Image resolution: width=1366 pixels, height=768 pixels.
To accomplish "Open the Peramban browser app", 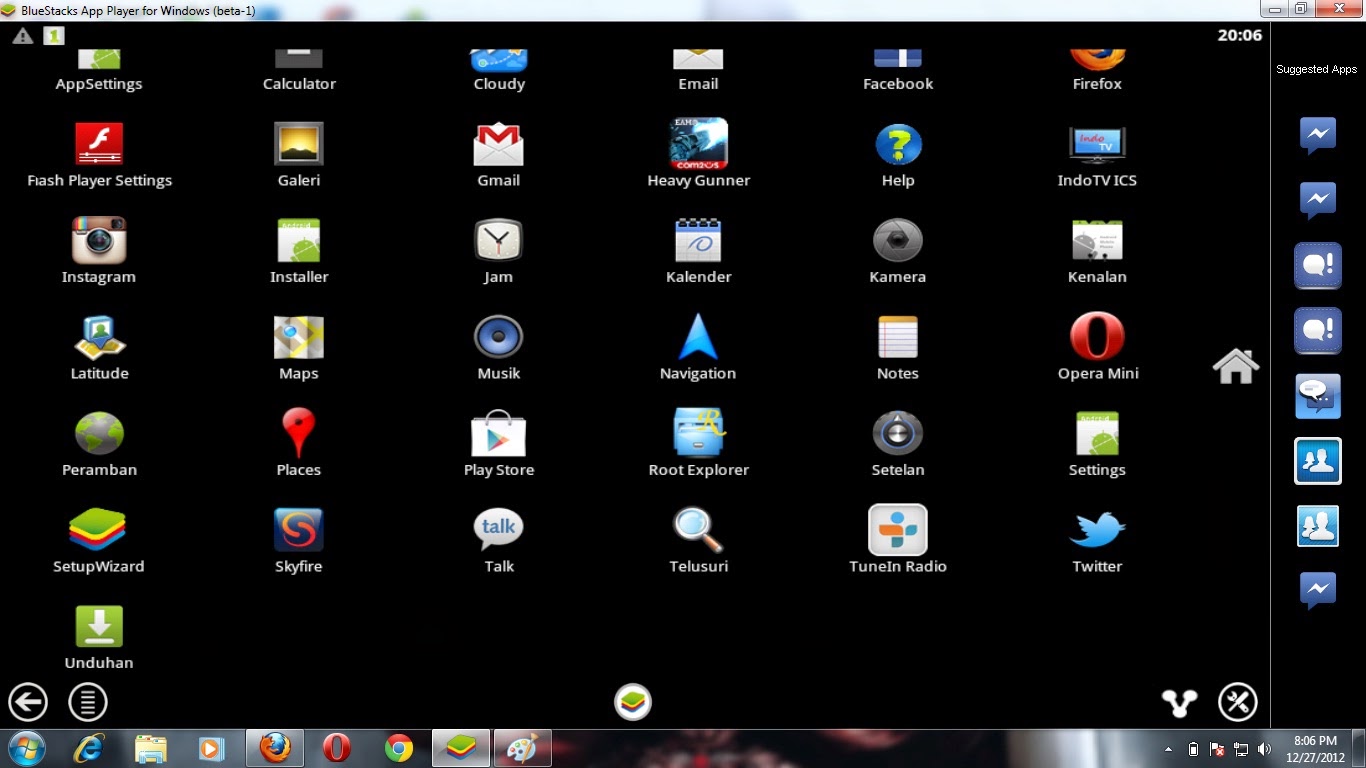I will coord(99,433).
